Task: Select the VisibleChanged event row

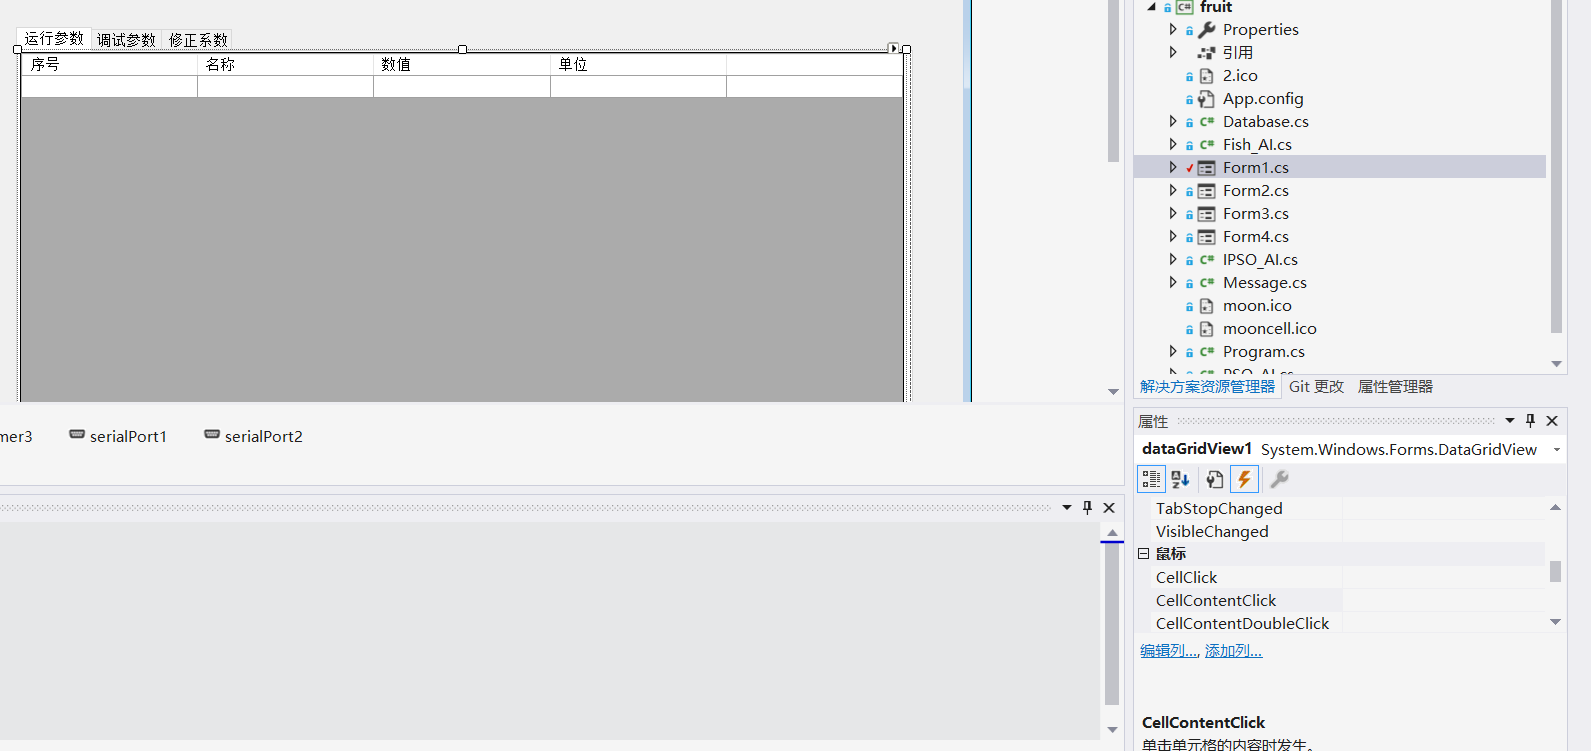Action: point(1340,532)
